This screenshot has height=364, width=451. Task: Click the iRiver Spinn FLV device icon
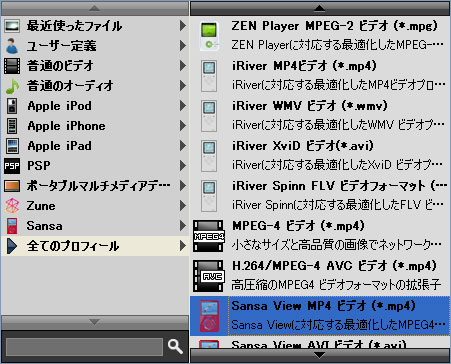click(209, 196)
